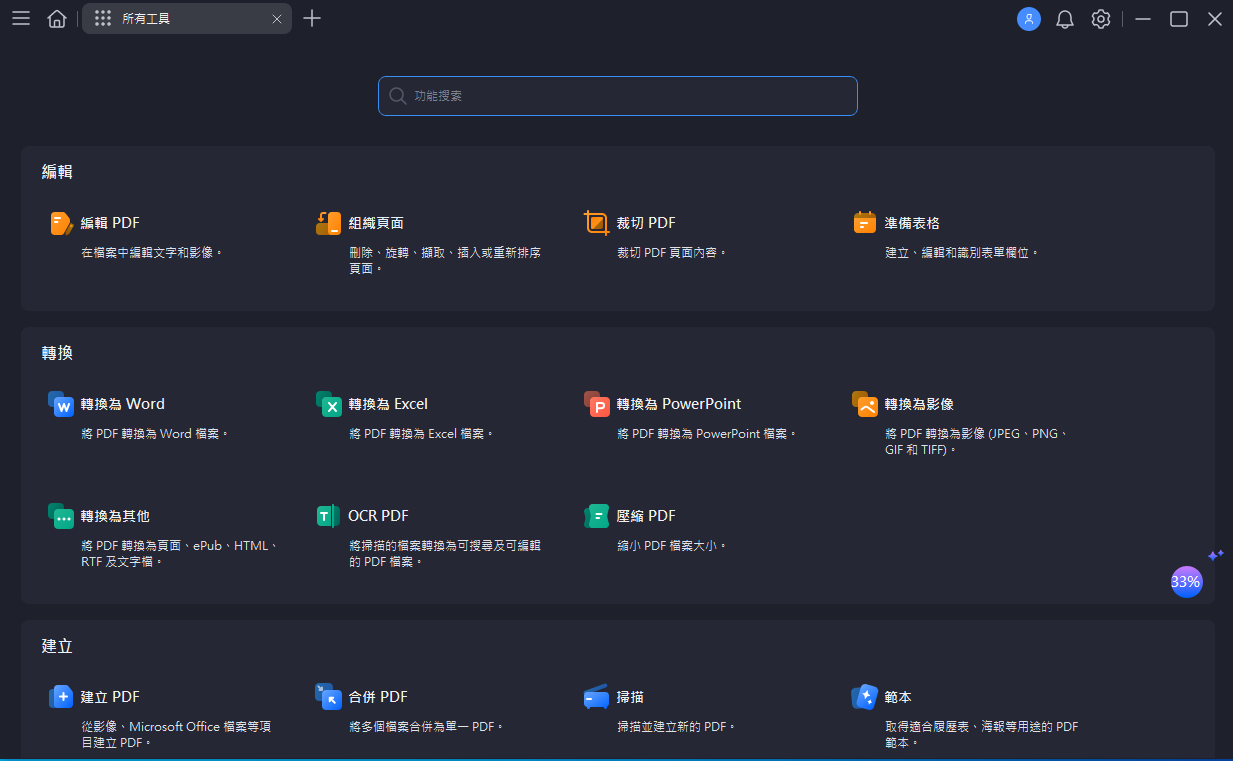
Task: Click the 組織頁面 tool icon
Action: click(x=328, y=223)
